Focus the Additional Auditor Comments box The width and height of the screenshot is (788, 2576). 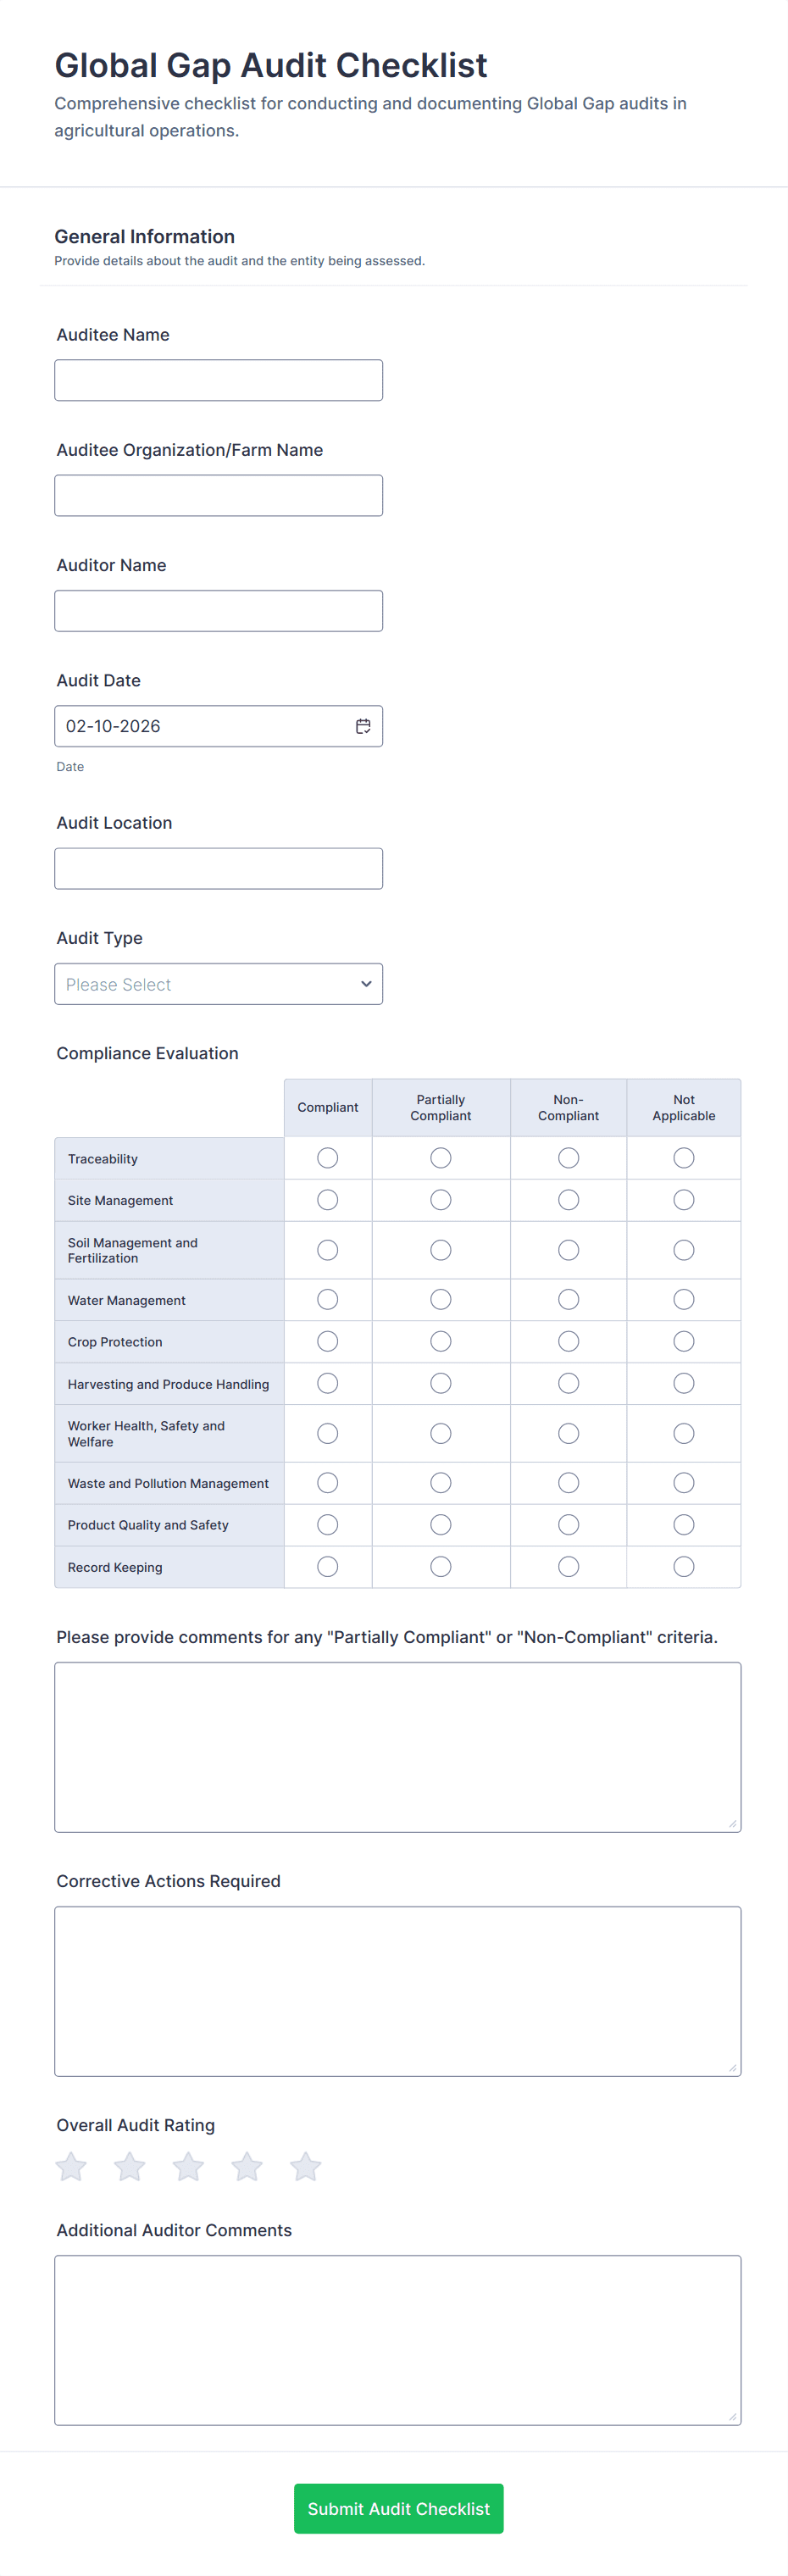click(397, 2339)
